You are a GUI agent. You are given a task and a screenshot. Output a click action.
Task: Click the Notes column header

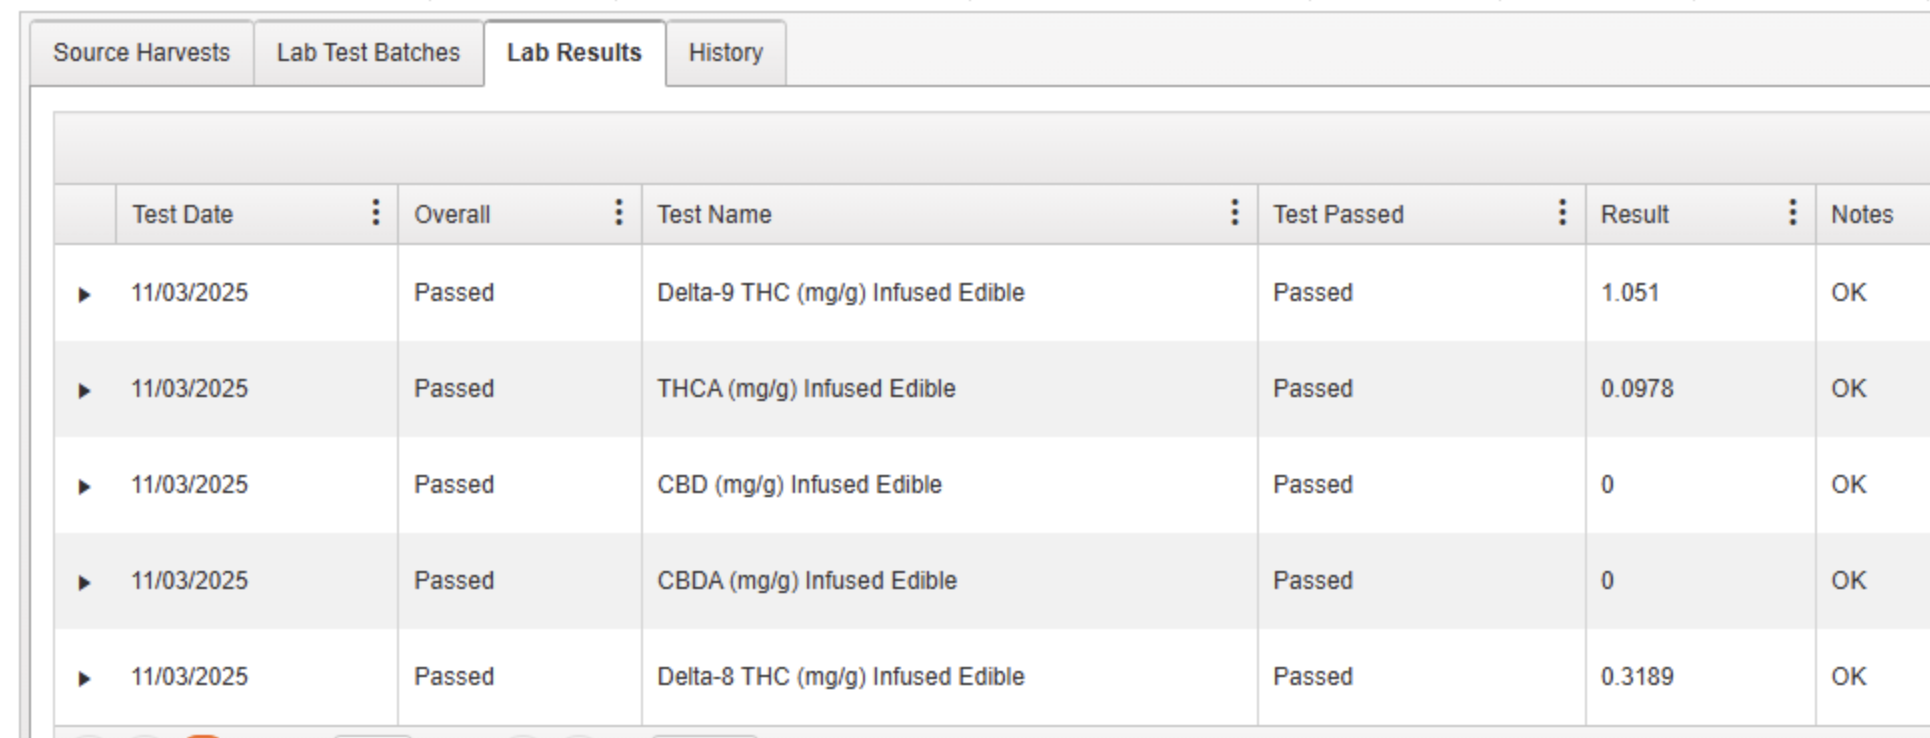(1862, 214)
